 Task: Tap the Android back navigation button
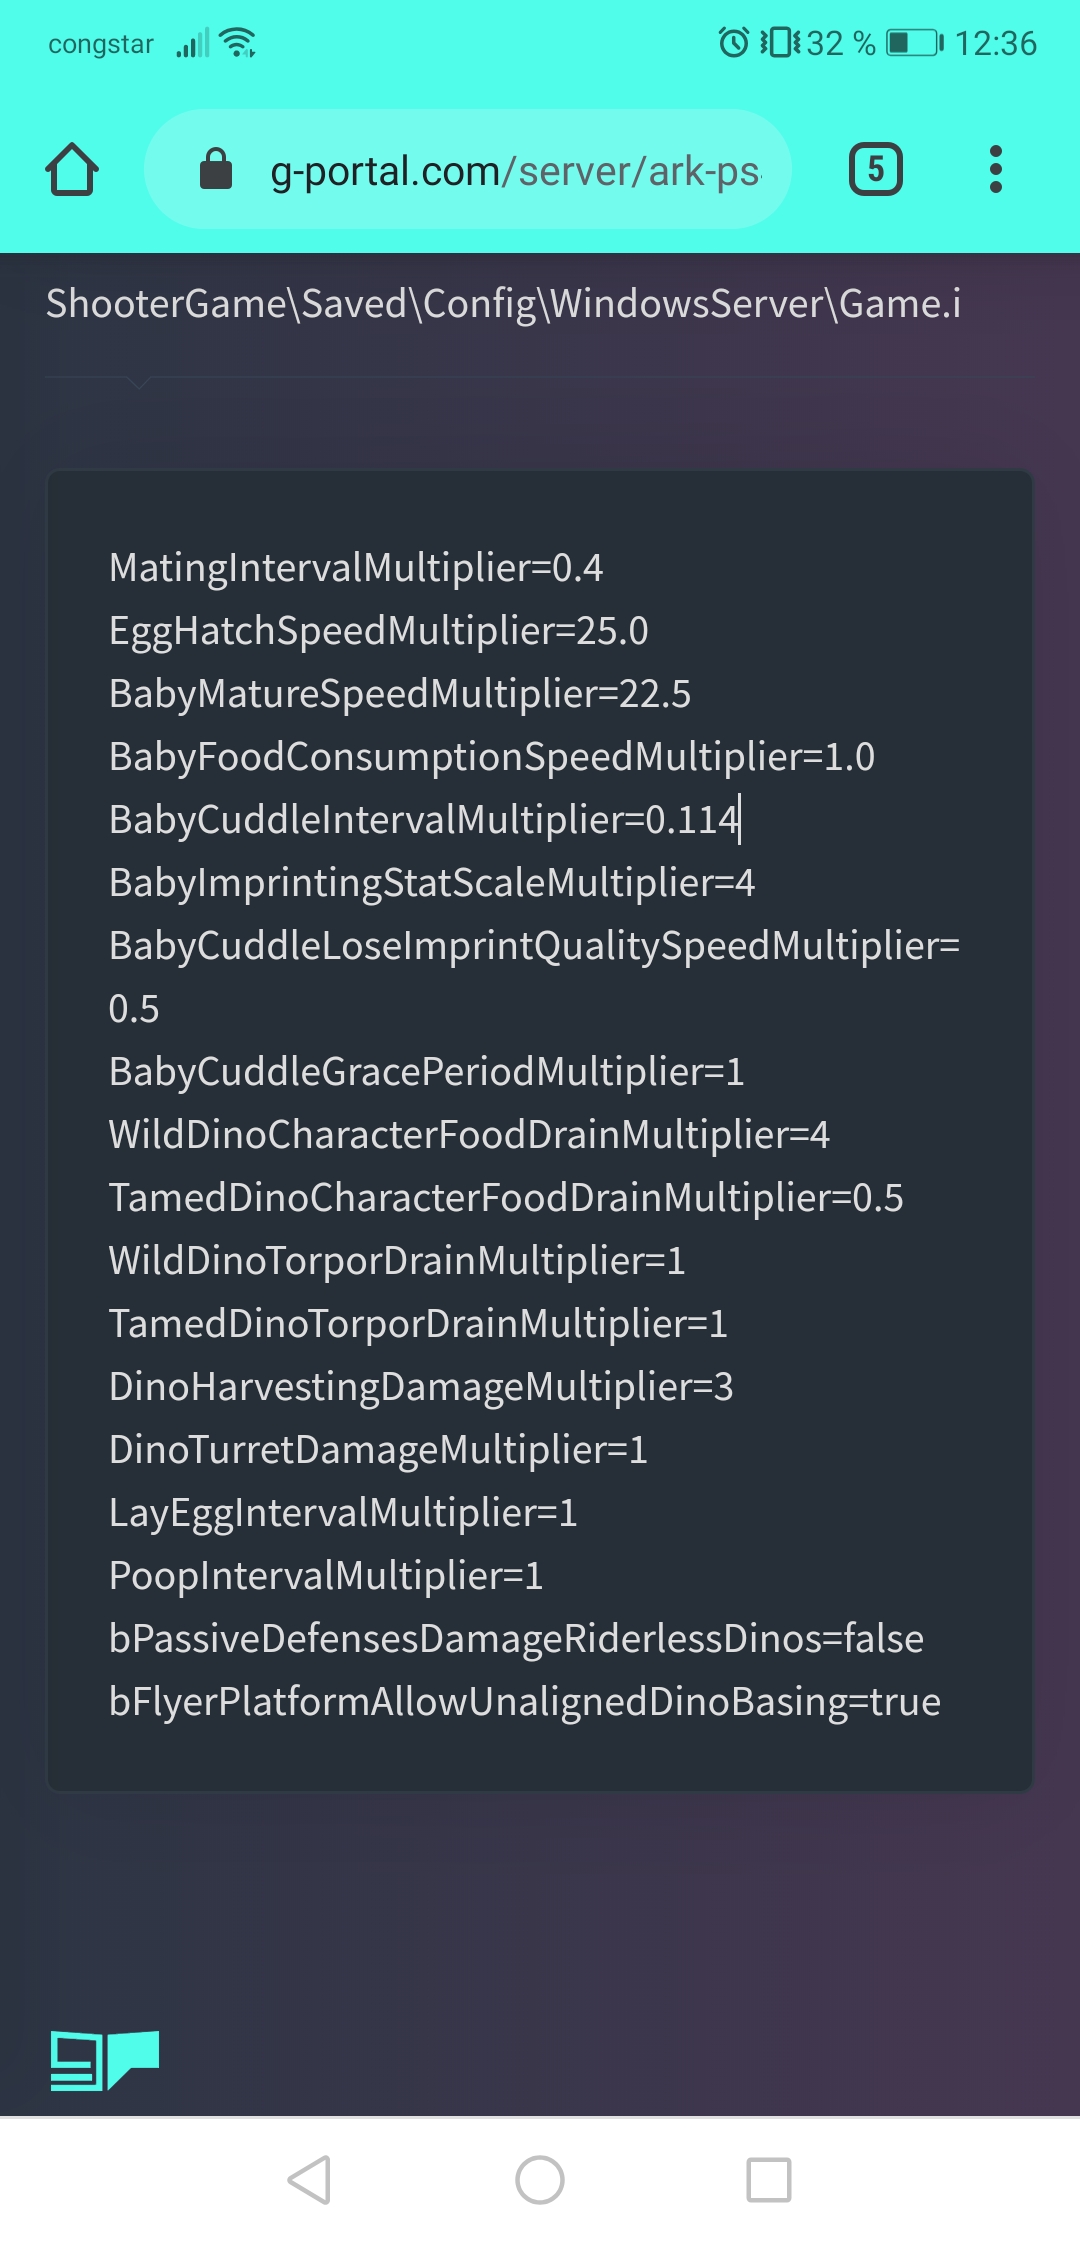point(310,2180)
